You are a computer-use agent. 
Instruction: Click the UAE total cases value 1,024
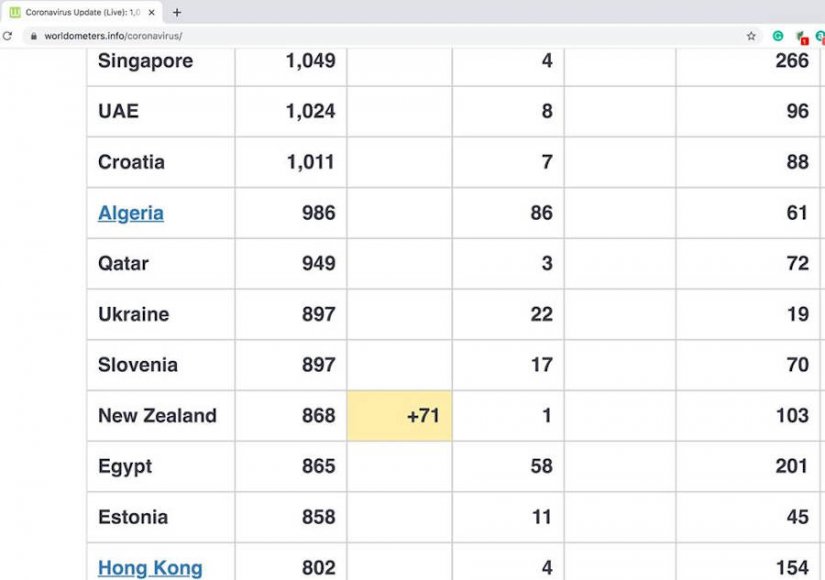(x=310, y=111)
